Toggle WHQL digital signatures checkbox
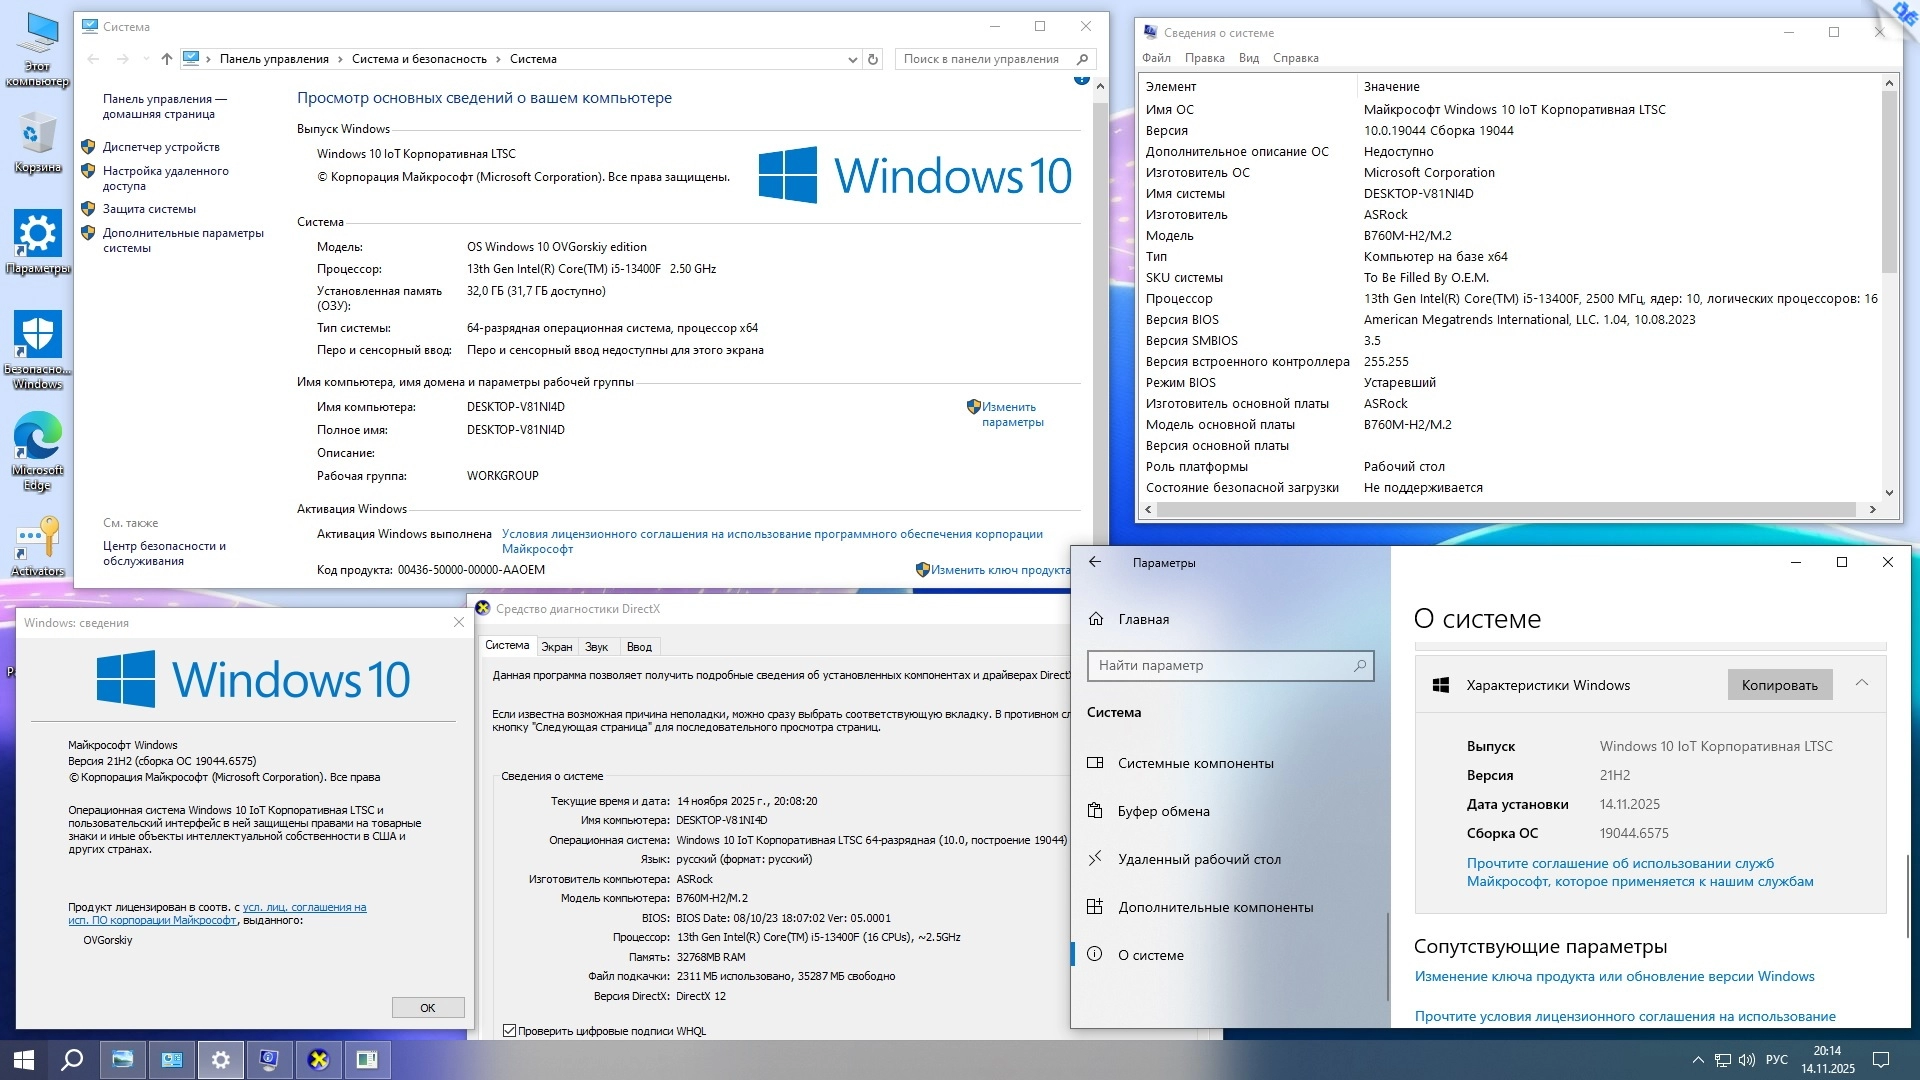Viewport: 1920px width, 1080px height. click(510, 1031)
